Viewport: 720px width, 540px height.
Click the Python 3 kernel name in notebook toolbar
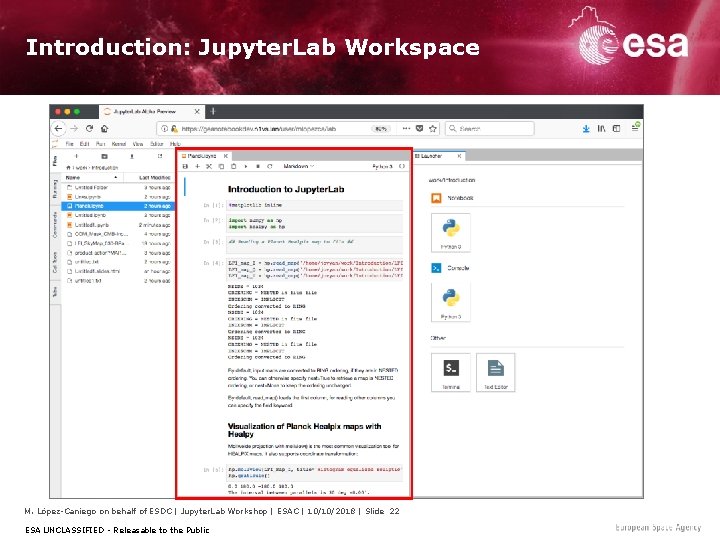click(382, 166)
